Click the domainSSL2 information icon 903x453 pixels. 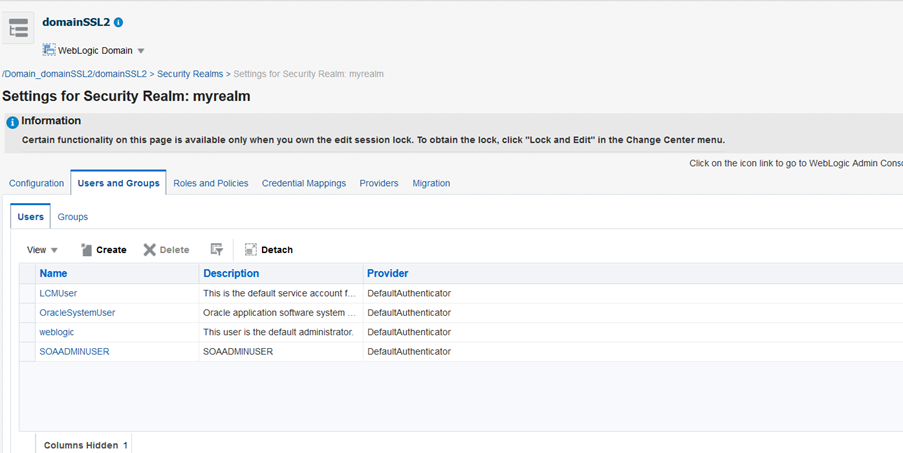[x=119, y=22]
